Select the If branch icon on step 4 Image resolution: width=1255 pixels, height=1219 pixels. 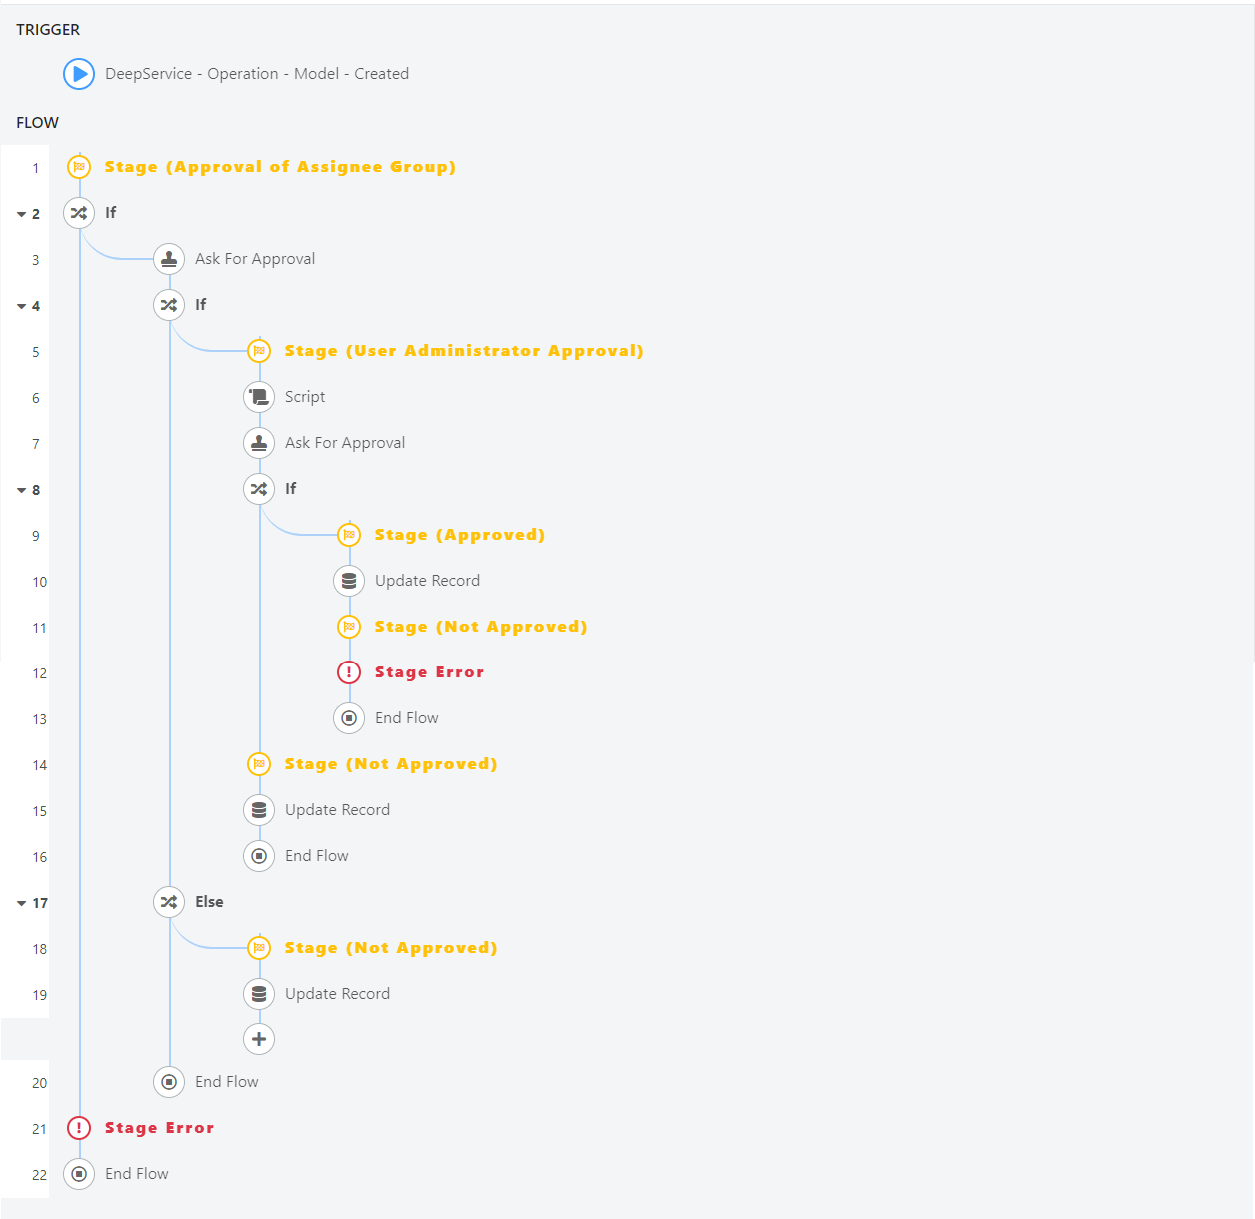(x=169, y=305)
